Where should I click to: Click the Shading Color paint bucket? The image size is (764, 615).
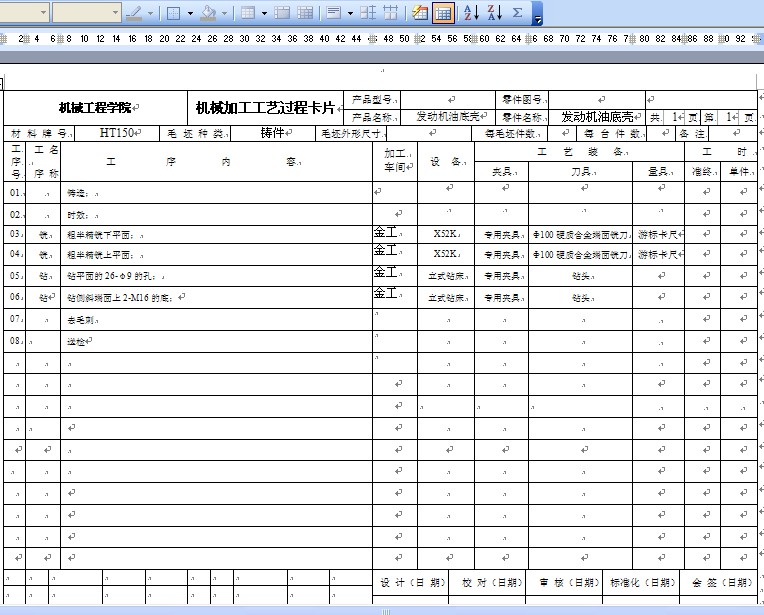(209, 13)
